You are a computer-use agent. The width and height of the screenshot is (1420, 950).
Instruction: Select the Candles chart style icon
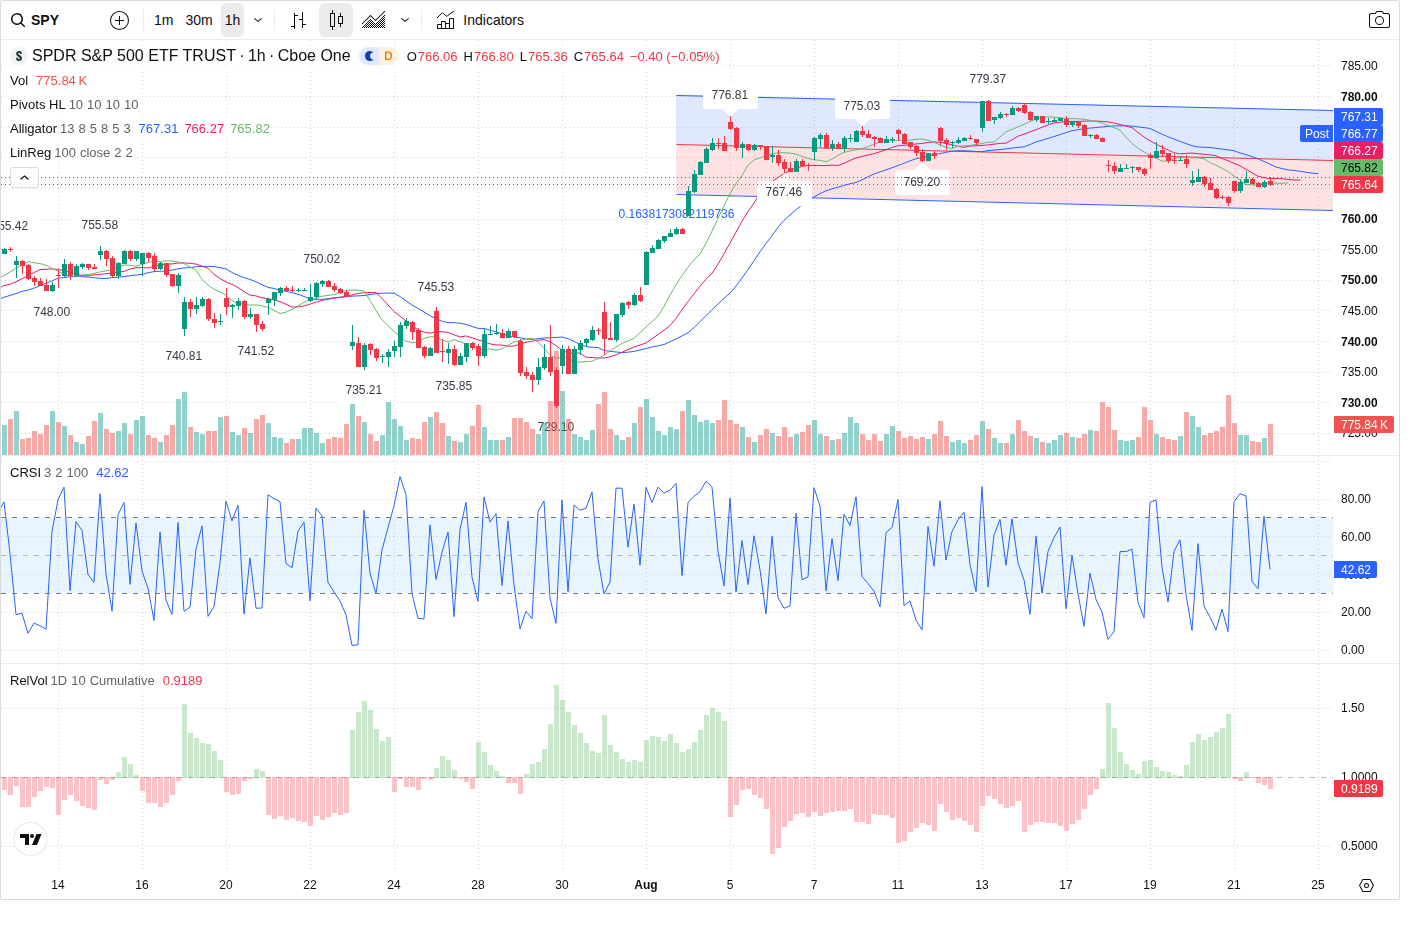(336, 20)
